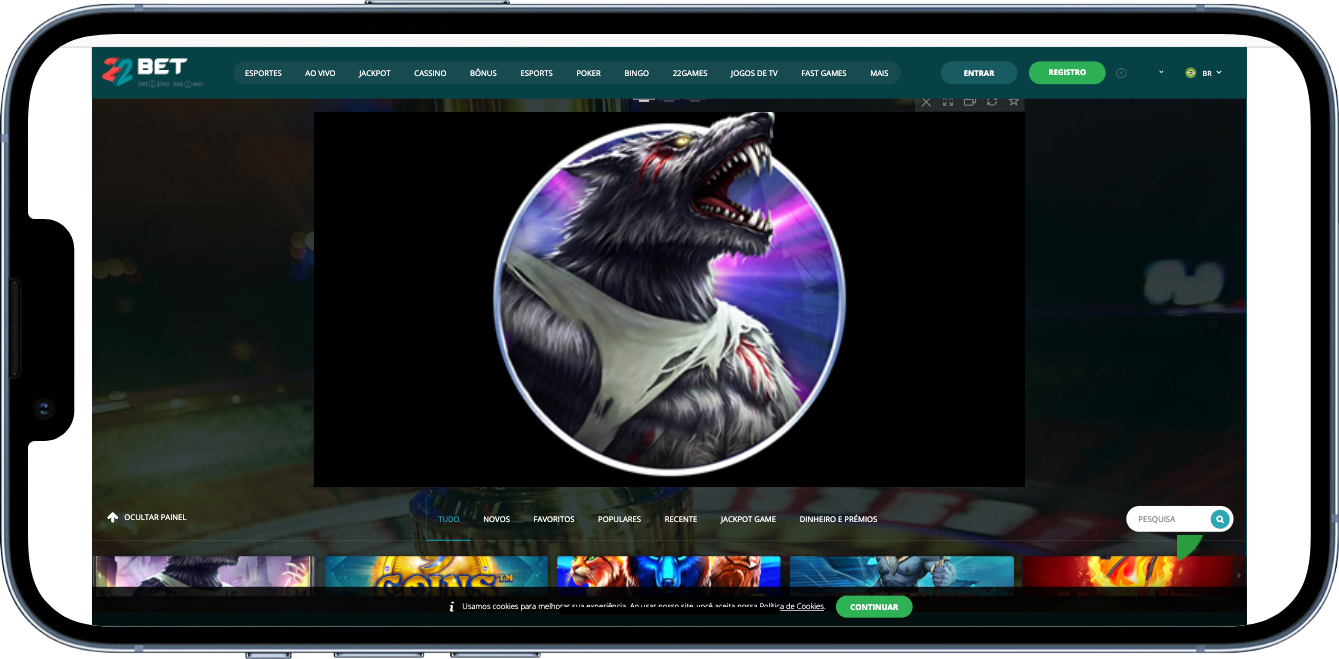The width and height of the screenshot is (1339, 659).
Task: Reload the game with refresh icon
Action: point(992,101)
